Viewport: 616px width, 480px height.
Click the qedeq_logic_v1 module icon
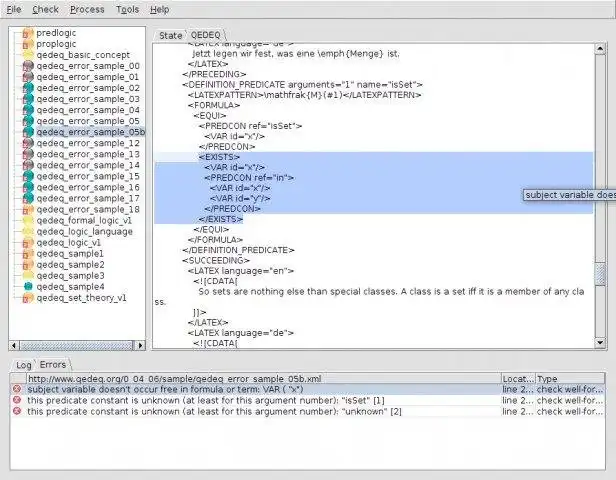tap(28, 242)
